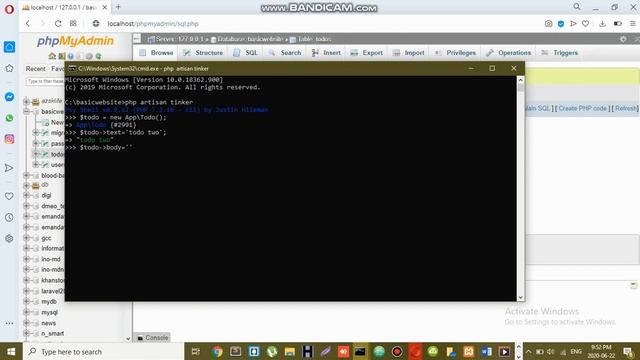The image size is (640, 360).
Task: Go back with browser back arrow
Action: click(x=28, y=24)
